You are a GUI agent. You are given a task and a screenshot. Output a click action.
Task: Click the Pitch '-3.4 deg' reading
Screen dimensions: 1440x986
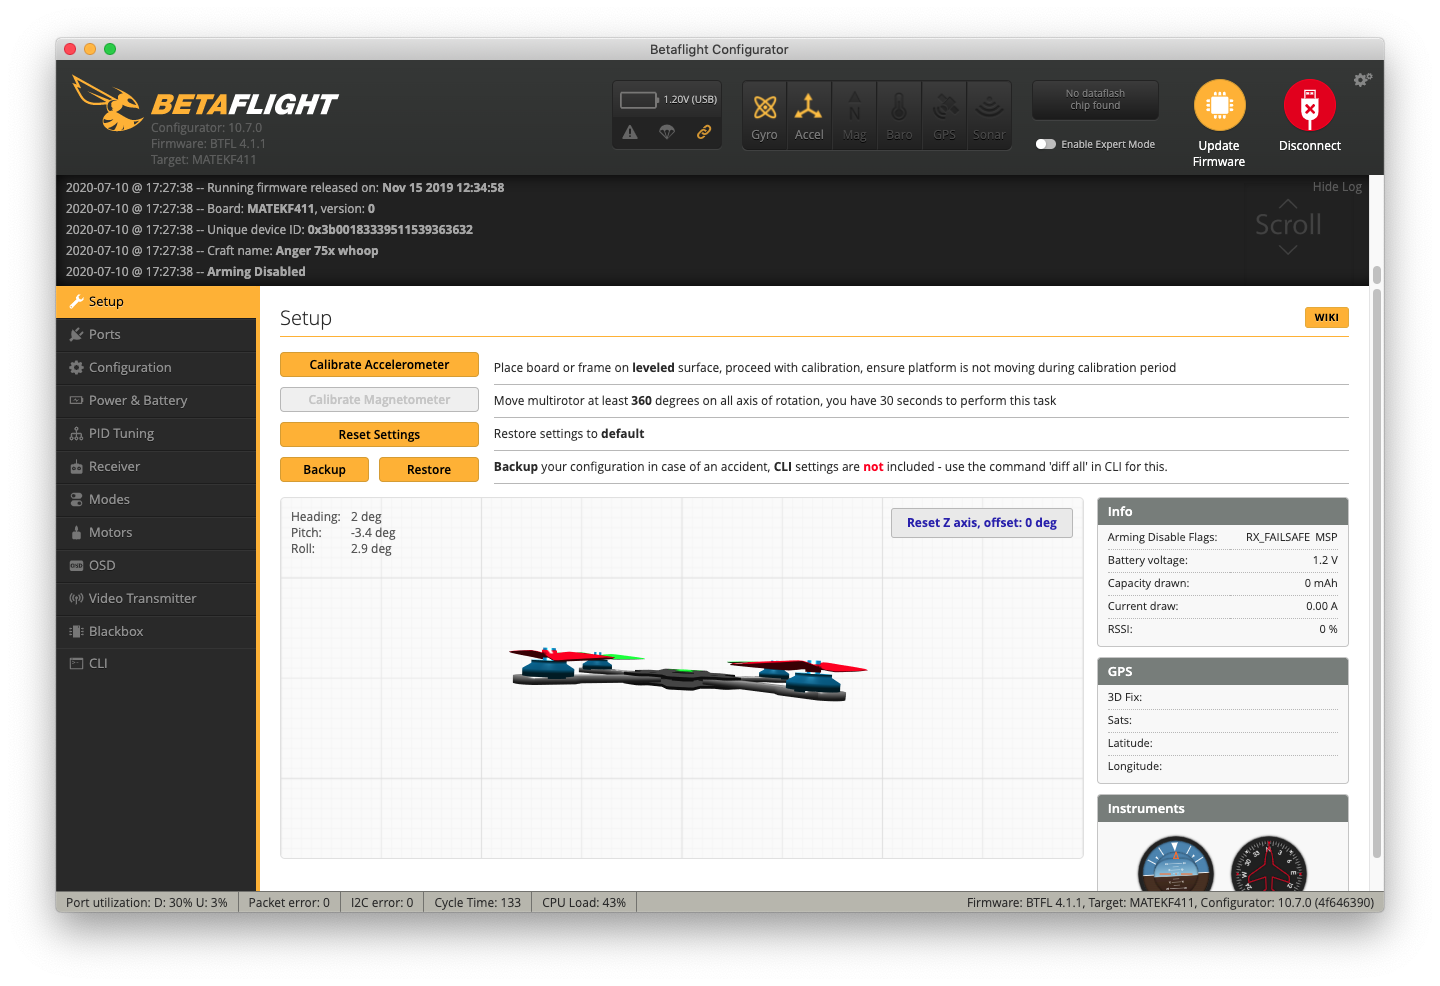point(373,533)
